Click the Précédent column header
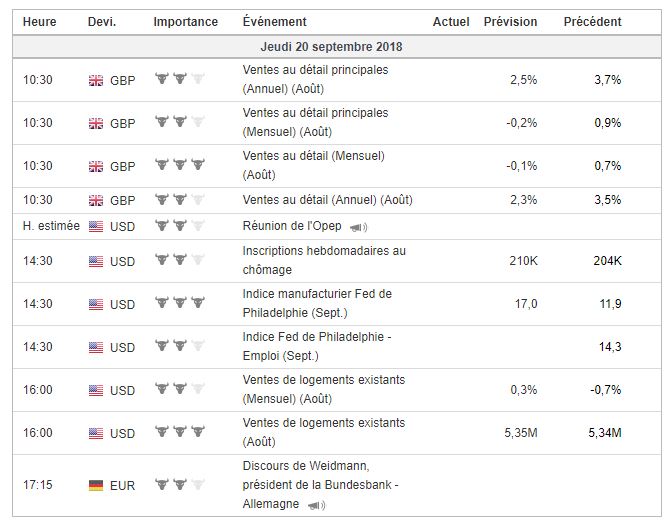Screen dimensions: 671x529 coord(592,22)
